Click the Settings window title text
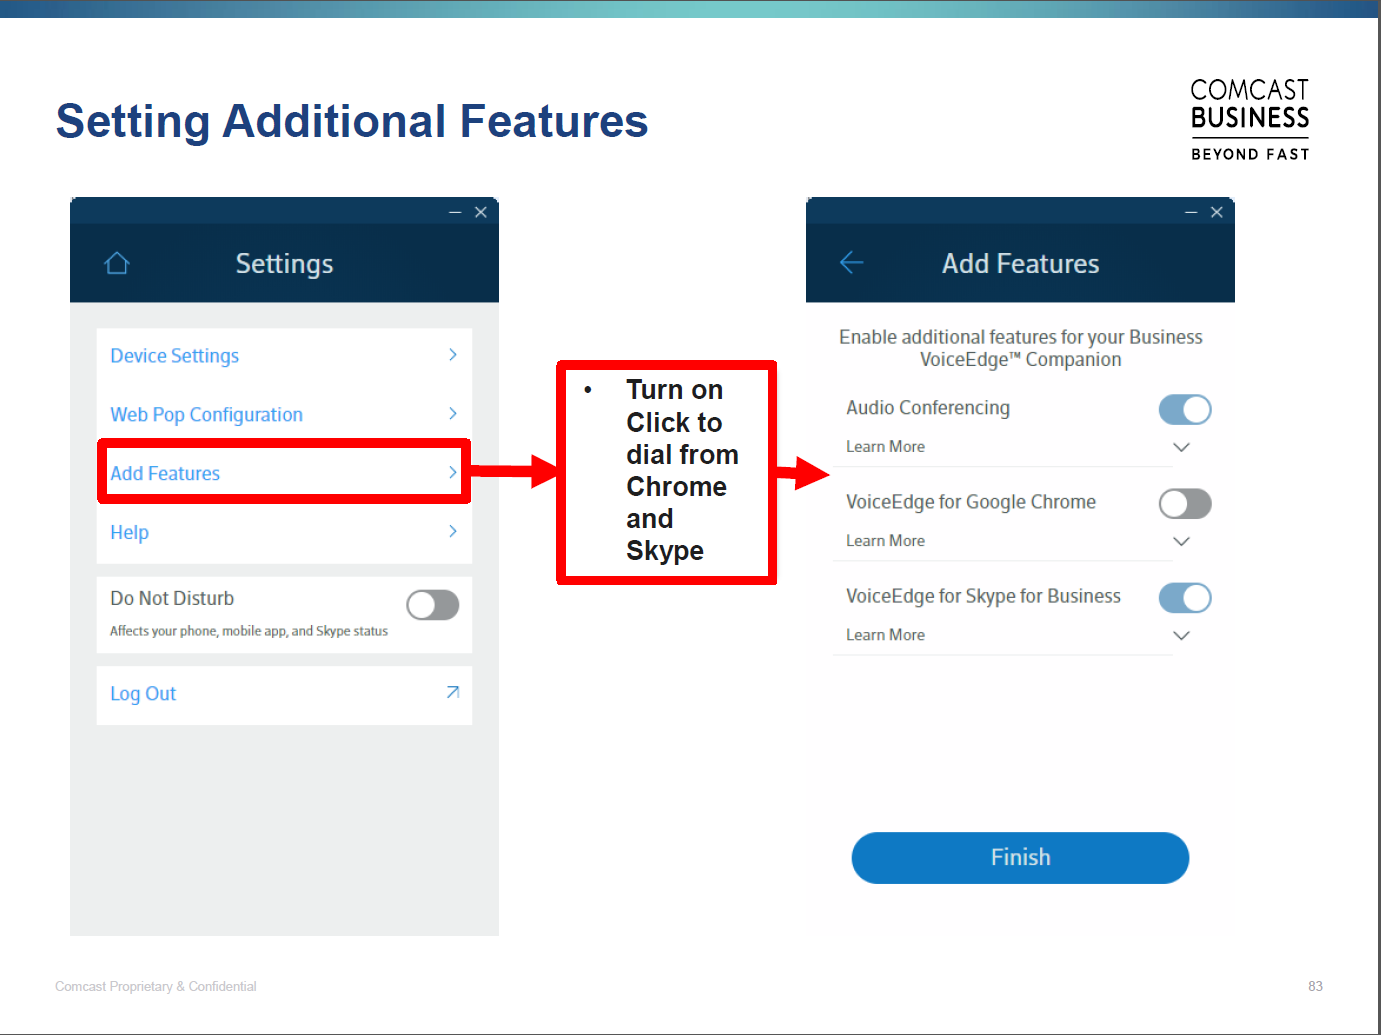 click(x=284, y=263)
